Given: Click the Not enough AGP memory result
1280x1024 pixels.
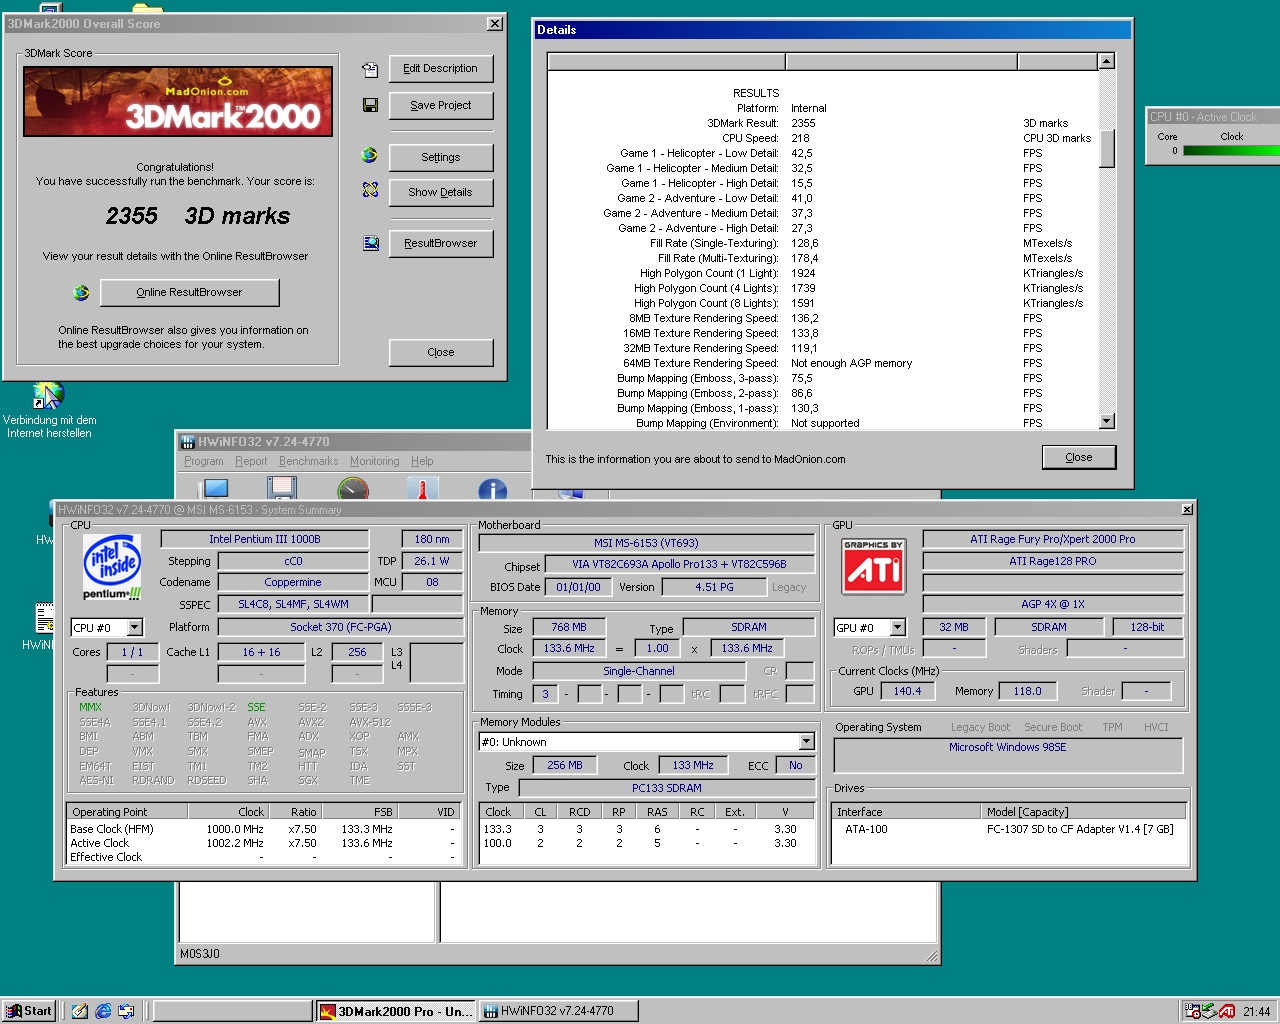Looking at the screenshot, I should tap(851, 363).
